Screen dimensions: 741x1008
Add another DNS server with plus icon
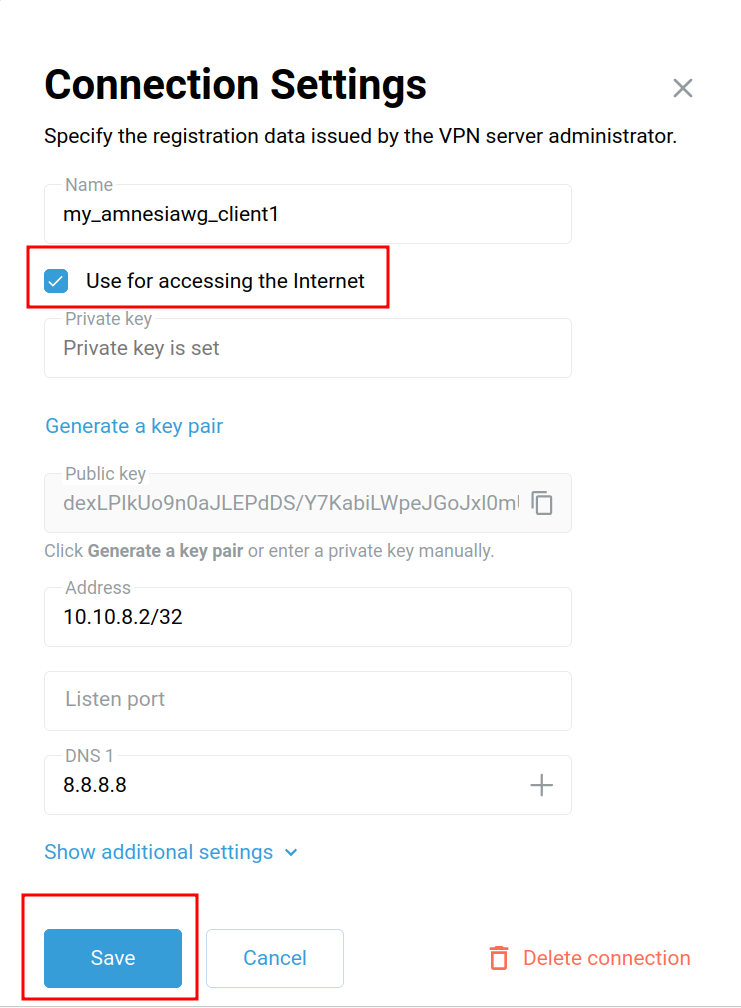pyautogui.click(x=541, y=785)
